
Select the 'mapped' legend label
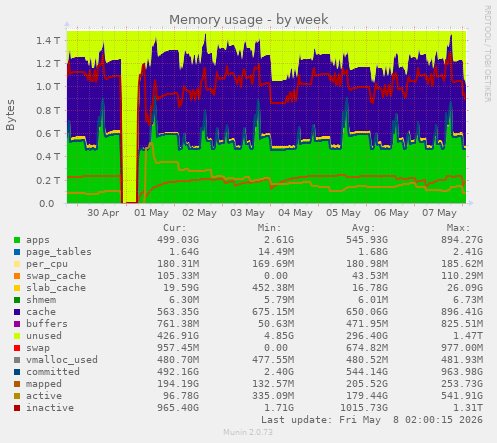(x=44, y=384)
